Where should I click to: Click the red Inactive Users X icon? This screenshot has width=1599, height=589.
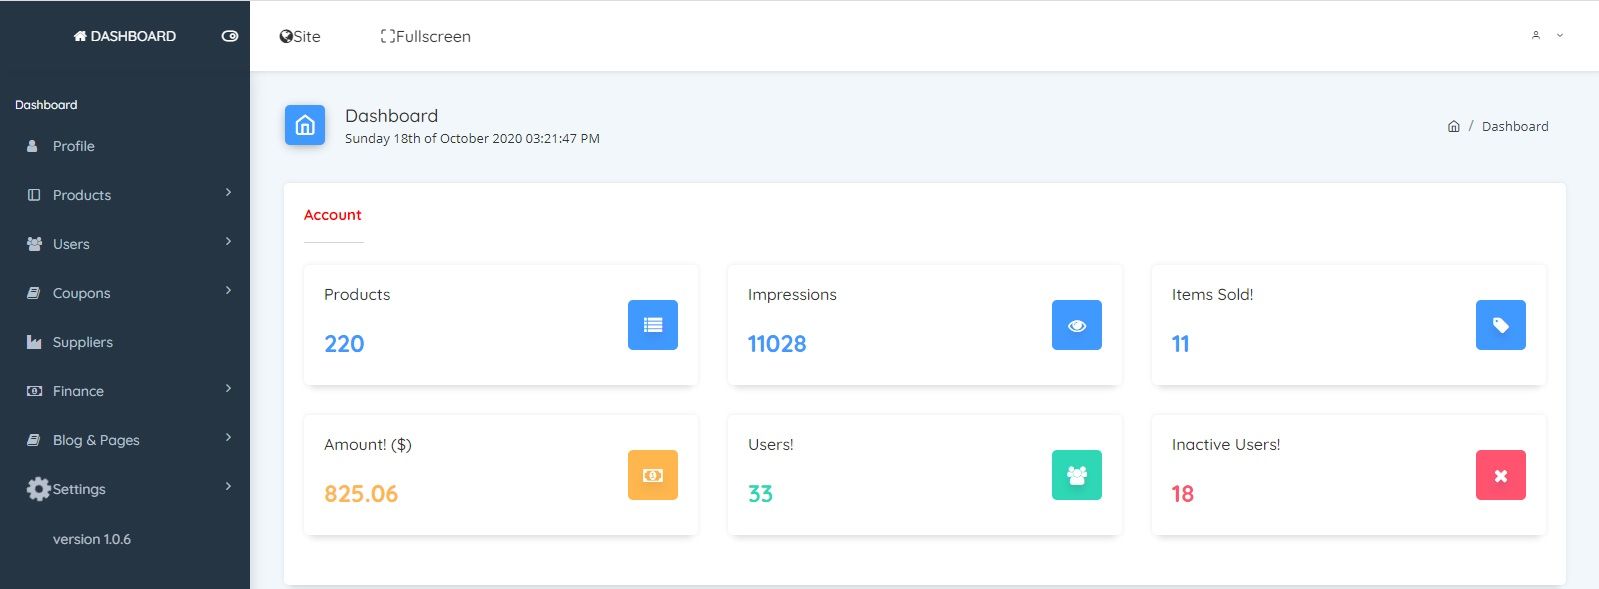coord(1501,475)
